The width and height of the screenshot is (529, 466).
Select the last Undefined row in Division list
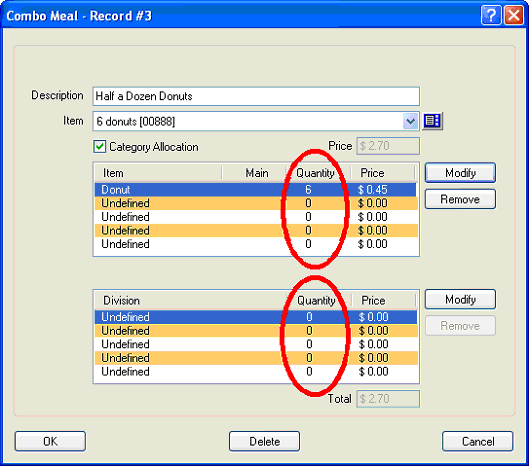(x=255, y=372)
